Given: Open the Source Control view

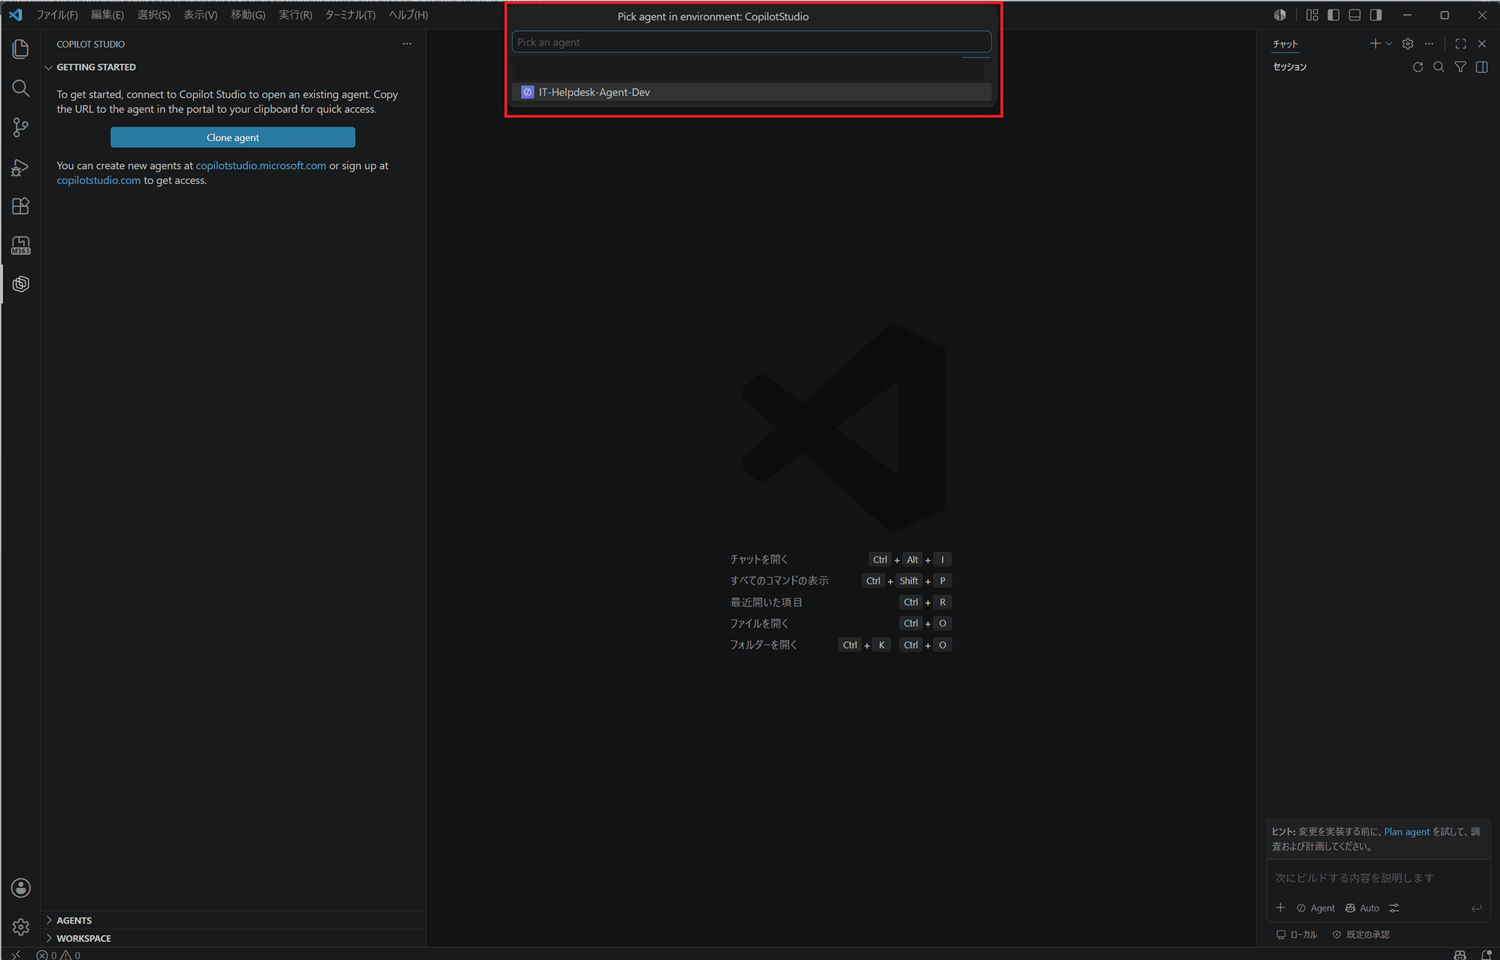Looking at the screenshot, I should click(20, 127).
